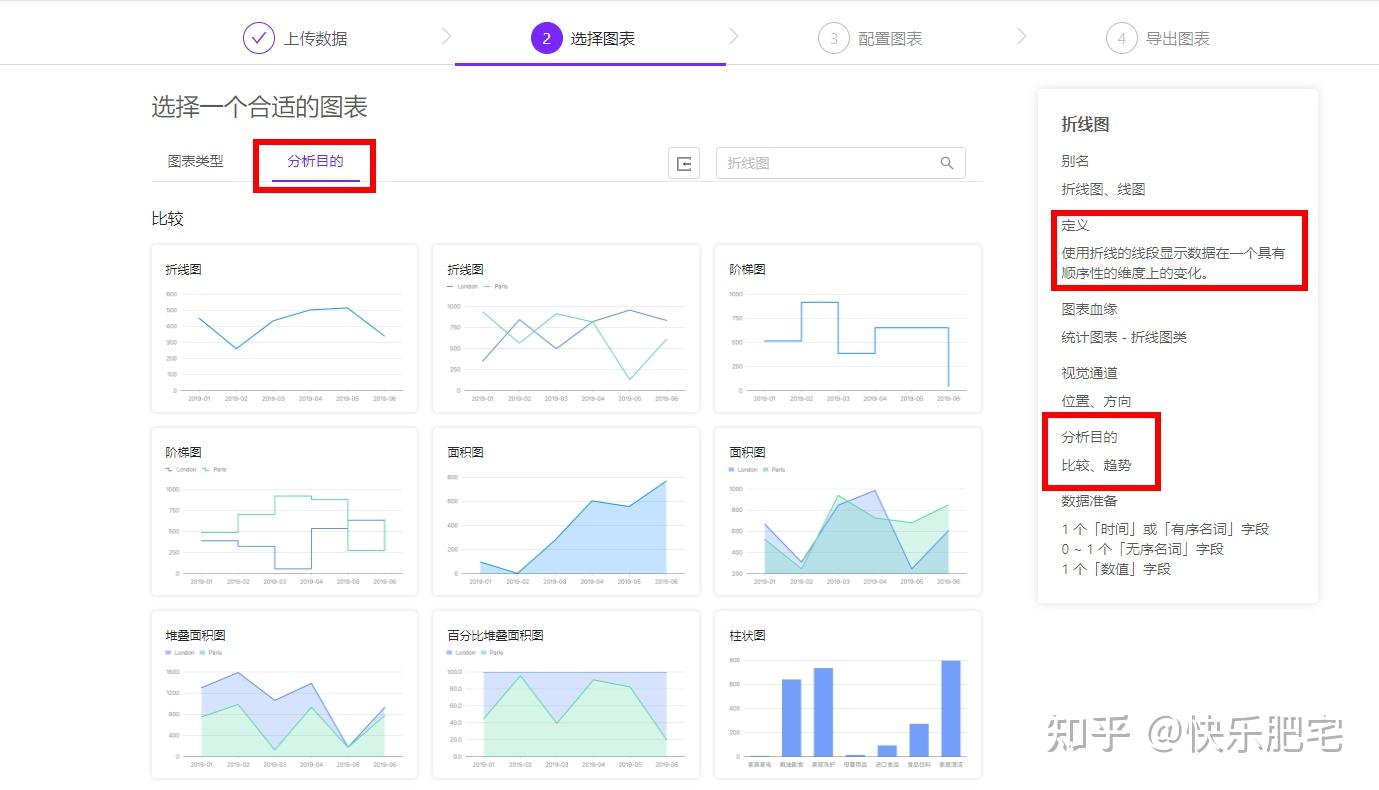
Task: Switch to the 分析目的 tab
Action: (315, 161)
